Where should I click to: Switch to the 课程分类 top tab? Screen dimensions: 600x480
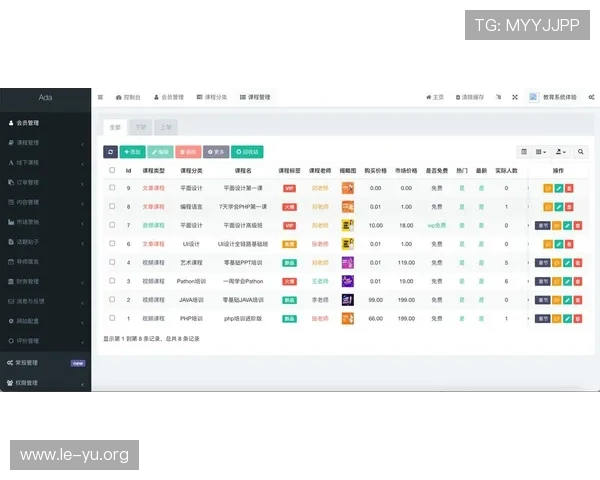tap(212, 97)
